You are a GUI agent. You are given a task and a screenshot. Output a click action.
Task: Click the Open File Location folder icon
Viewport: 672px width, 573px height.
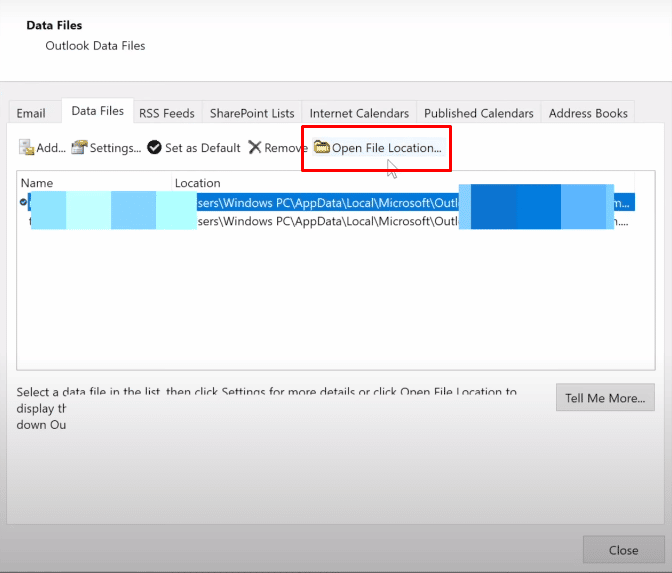321,147
